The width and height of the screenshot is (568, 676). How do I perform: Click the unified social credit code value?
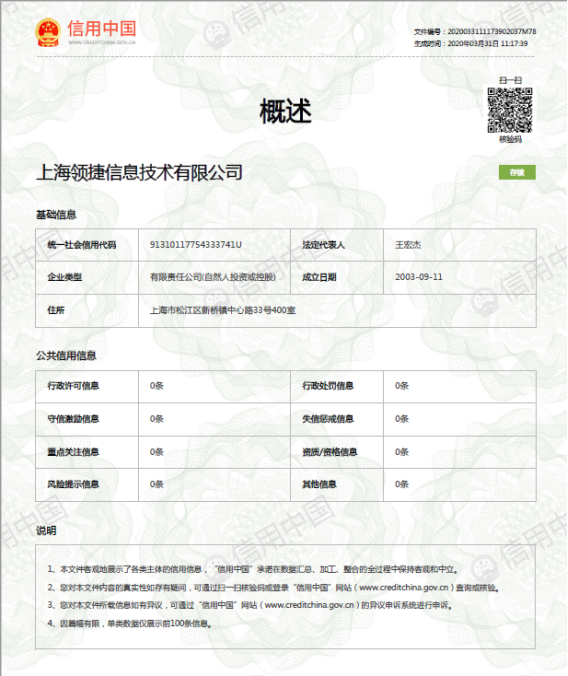196,245
